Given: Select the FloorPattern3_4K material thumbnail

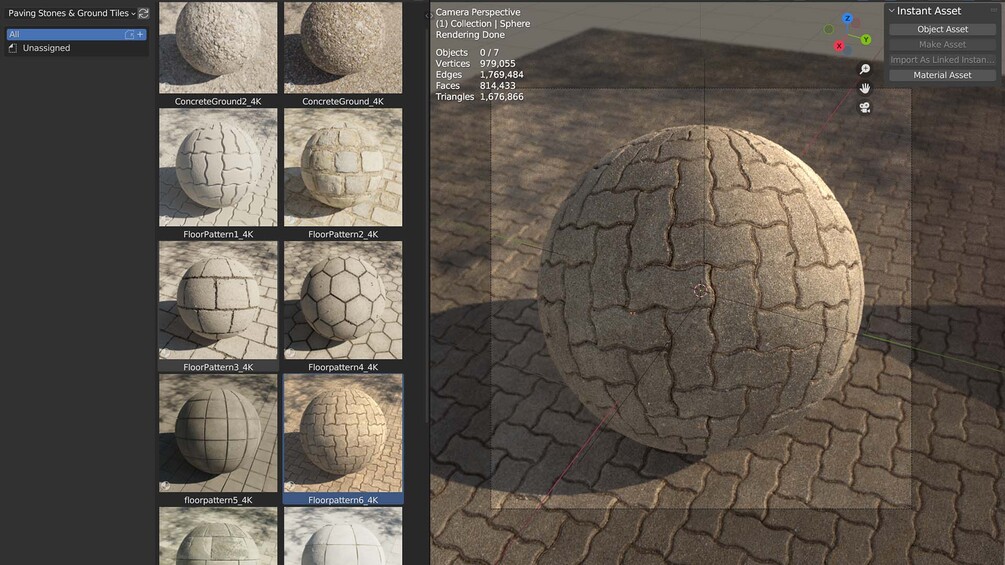Looking at the screenshot, I should pos(218,300).
